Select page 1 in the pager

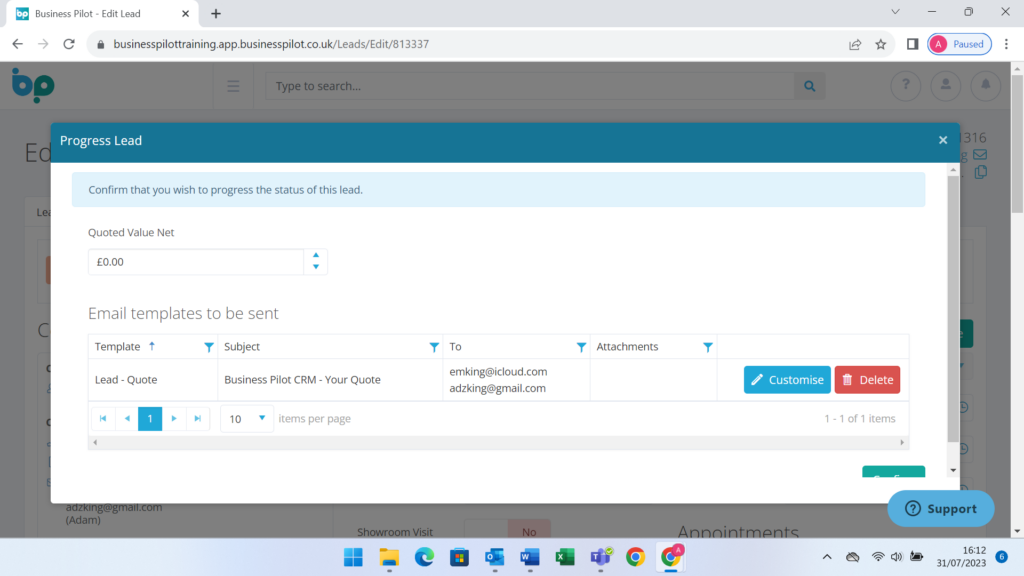tap(150, 418)
